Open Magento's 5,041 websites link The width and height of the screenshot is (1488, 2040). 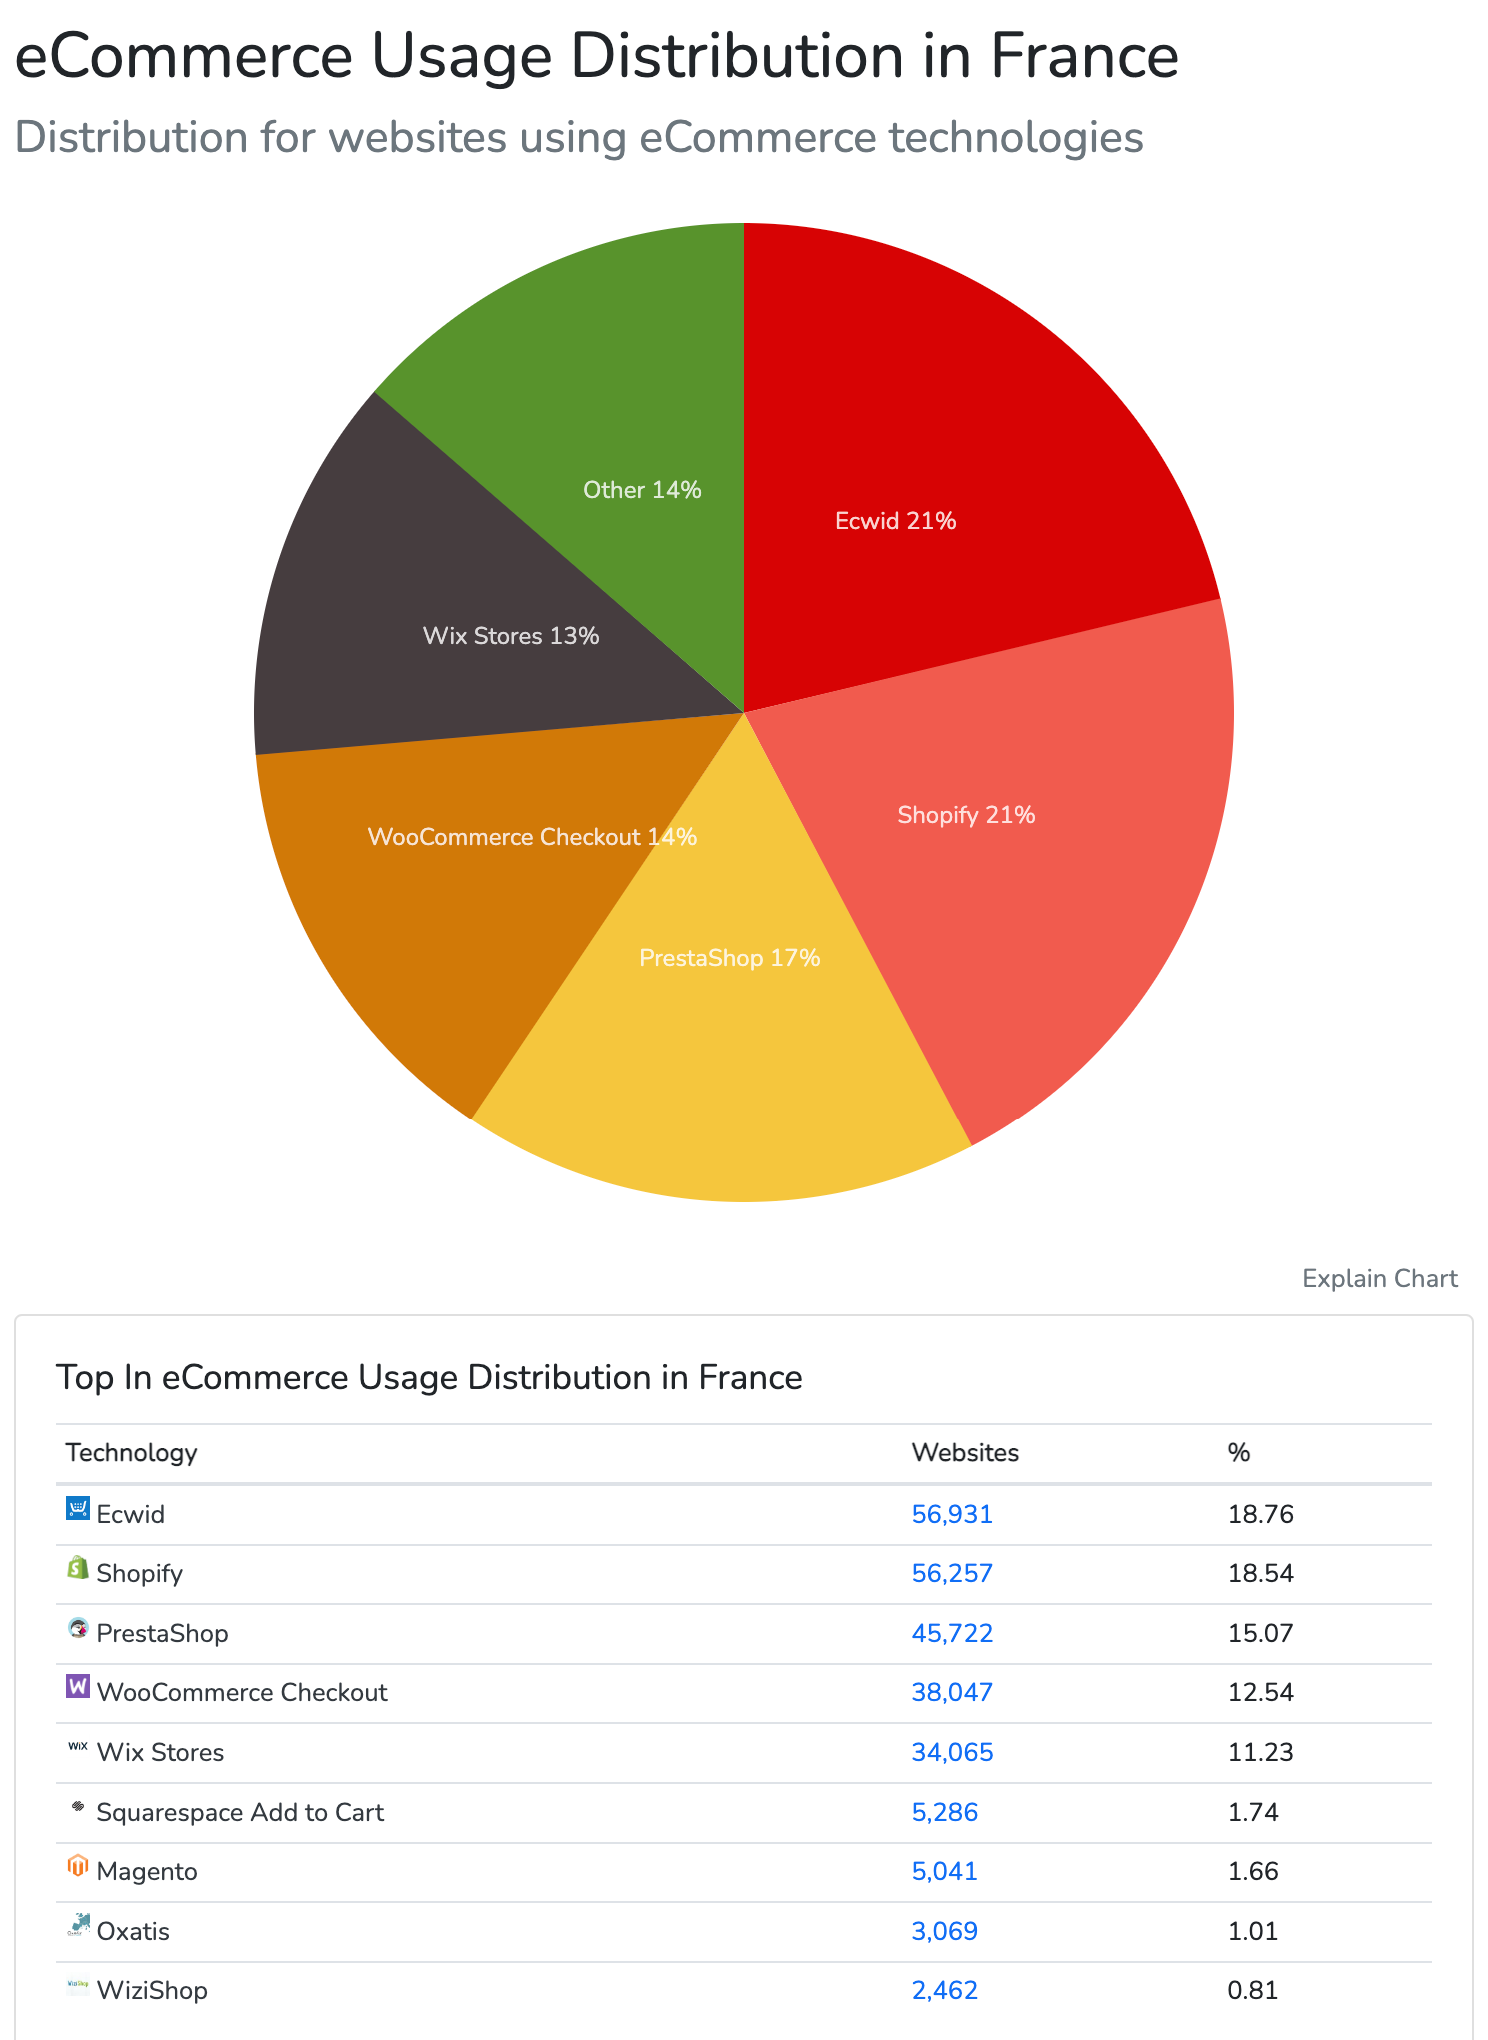point(944,1871)
